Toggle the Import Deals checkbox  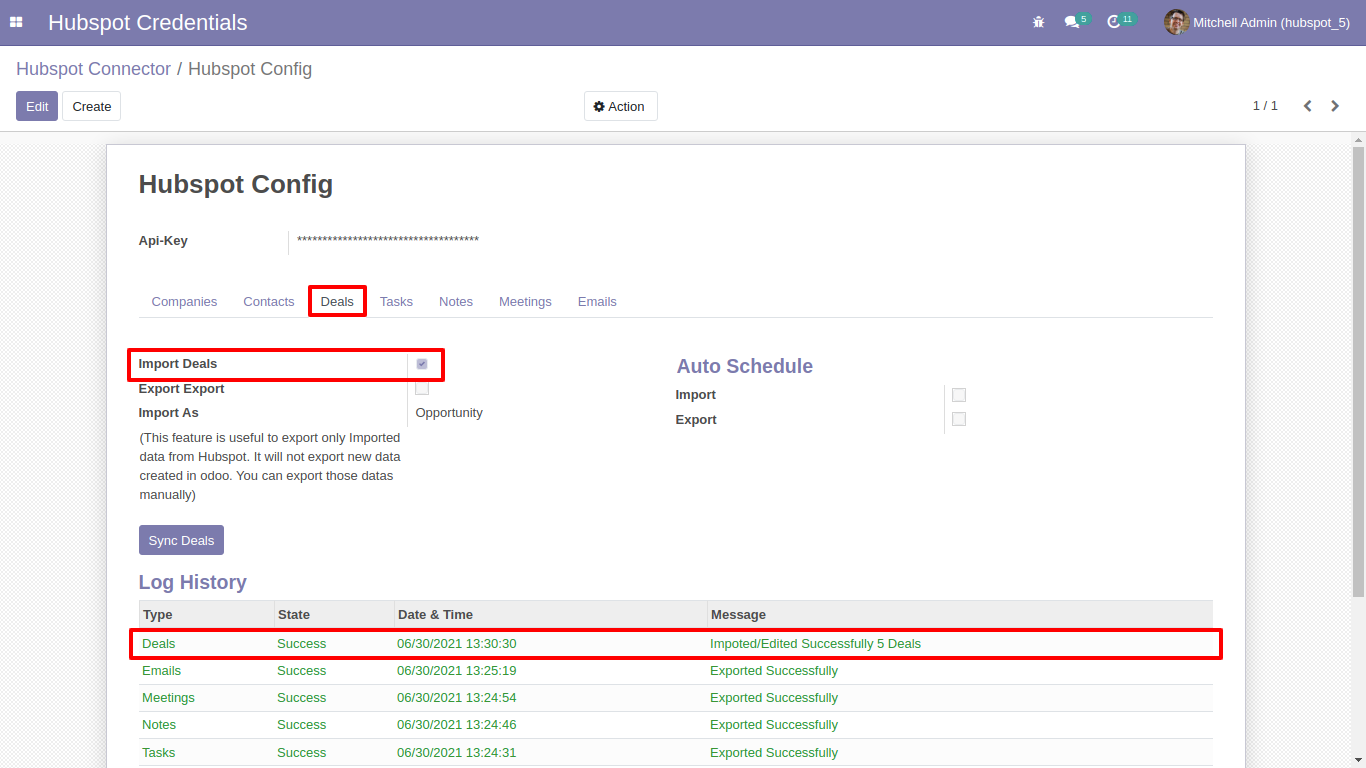[x=422, y=364]
